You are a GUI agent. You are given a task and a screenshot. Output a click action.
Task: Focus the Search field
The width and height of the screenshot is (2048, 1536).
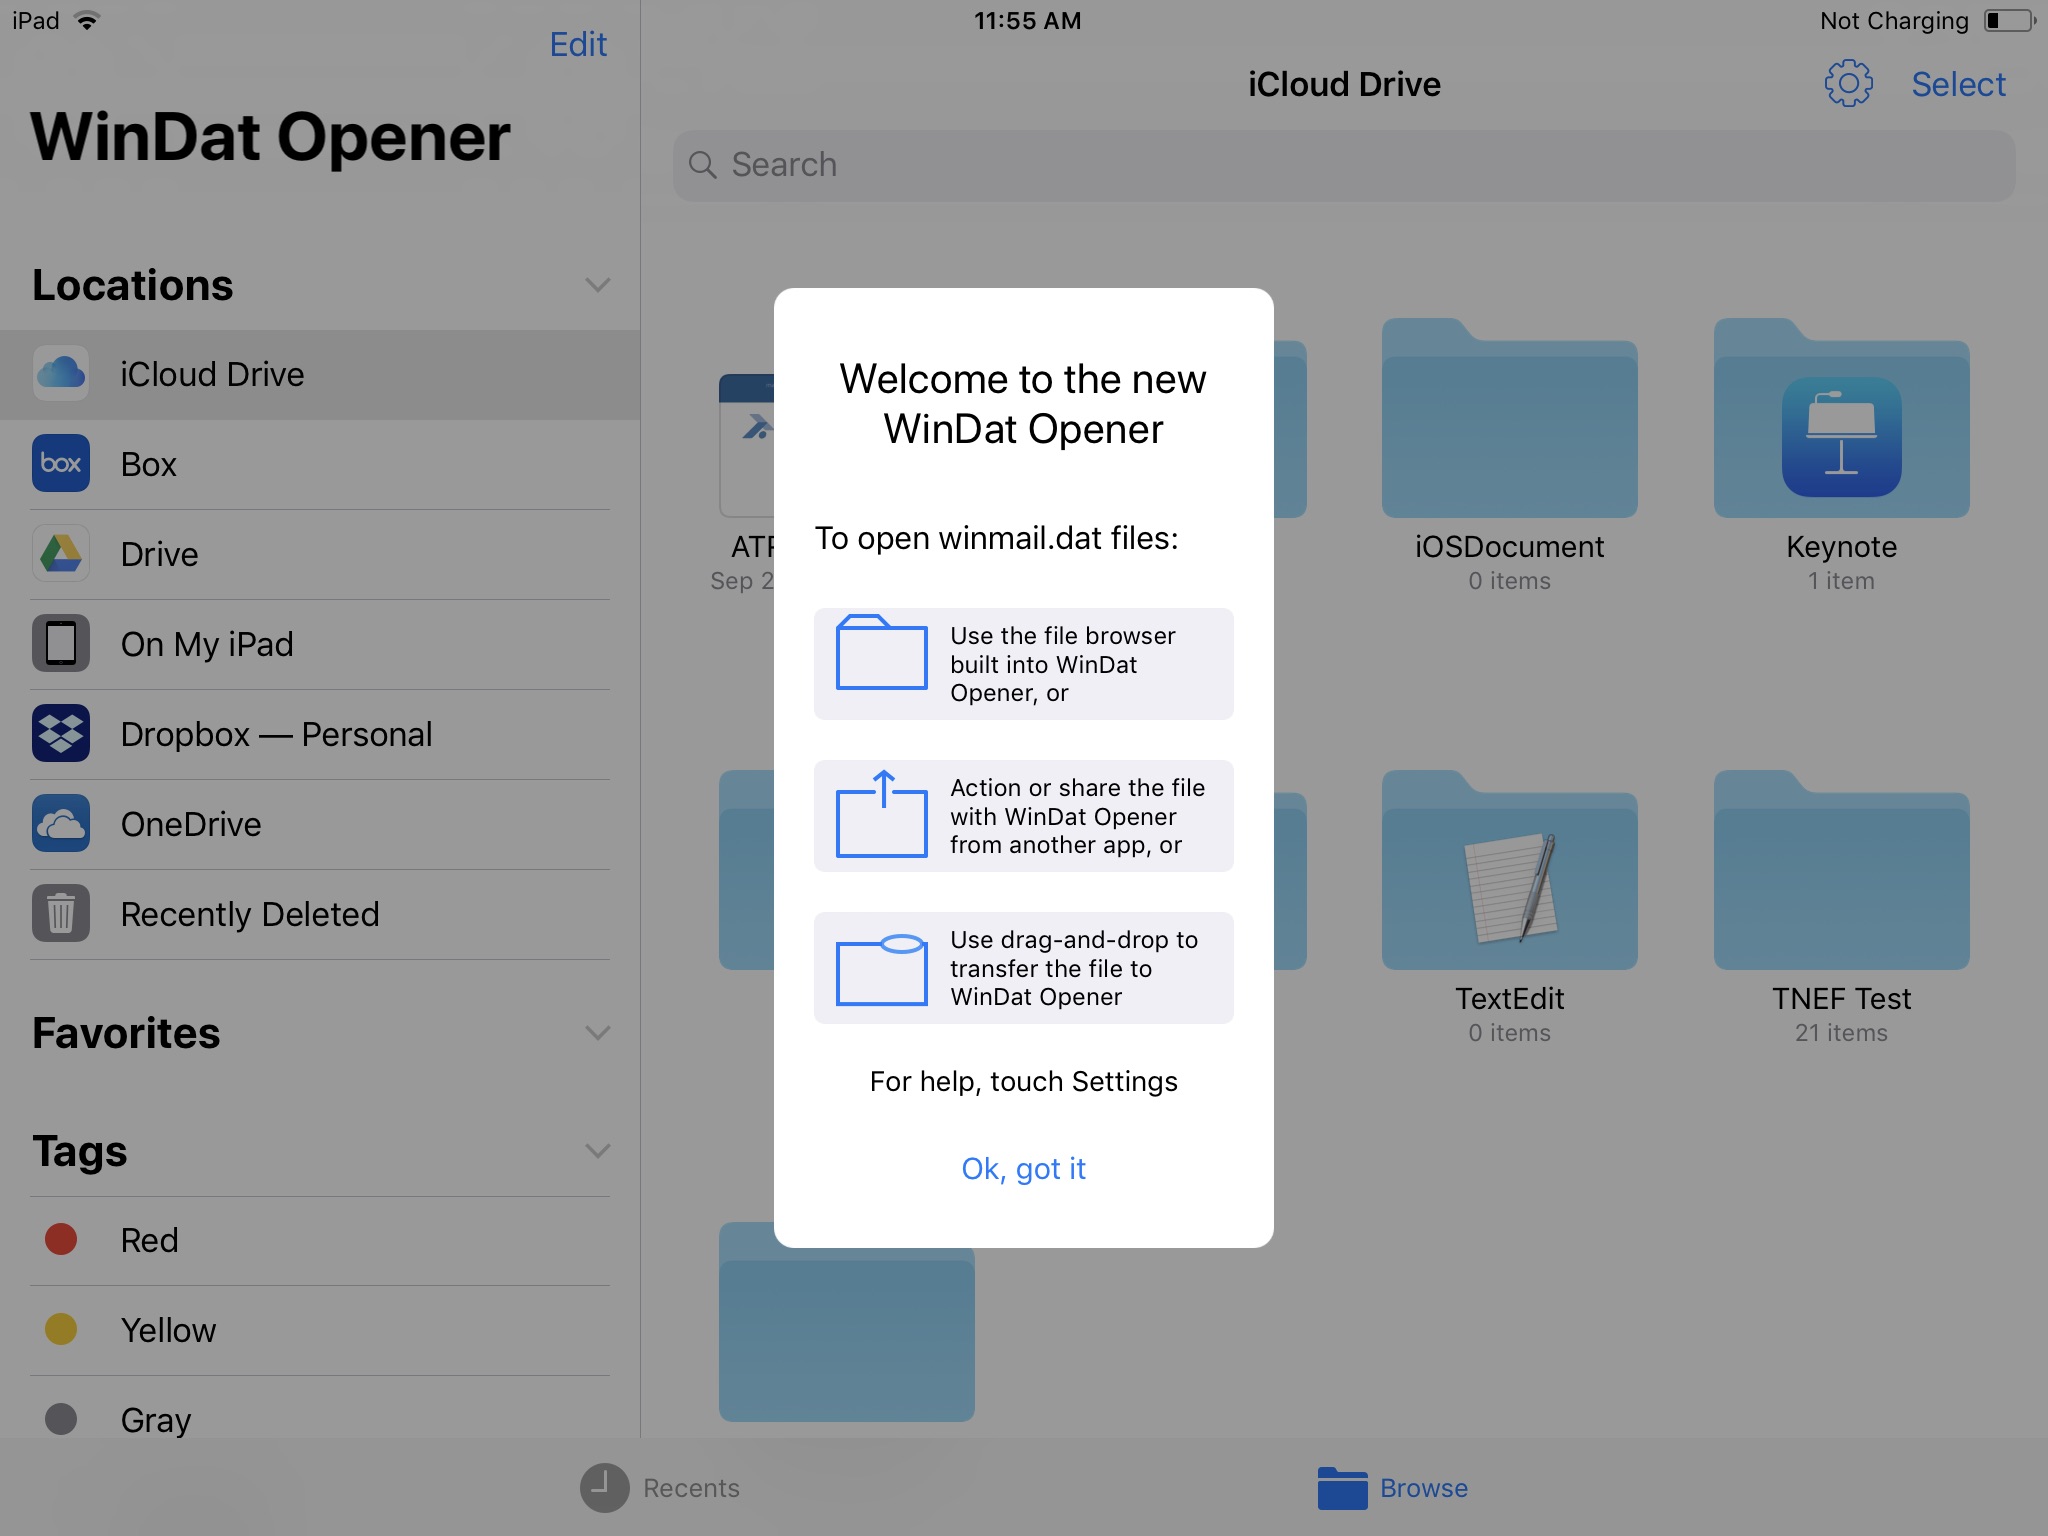[1344, 165]
